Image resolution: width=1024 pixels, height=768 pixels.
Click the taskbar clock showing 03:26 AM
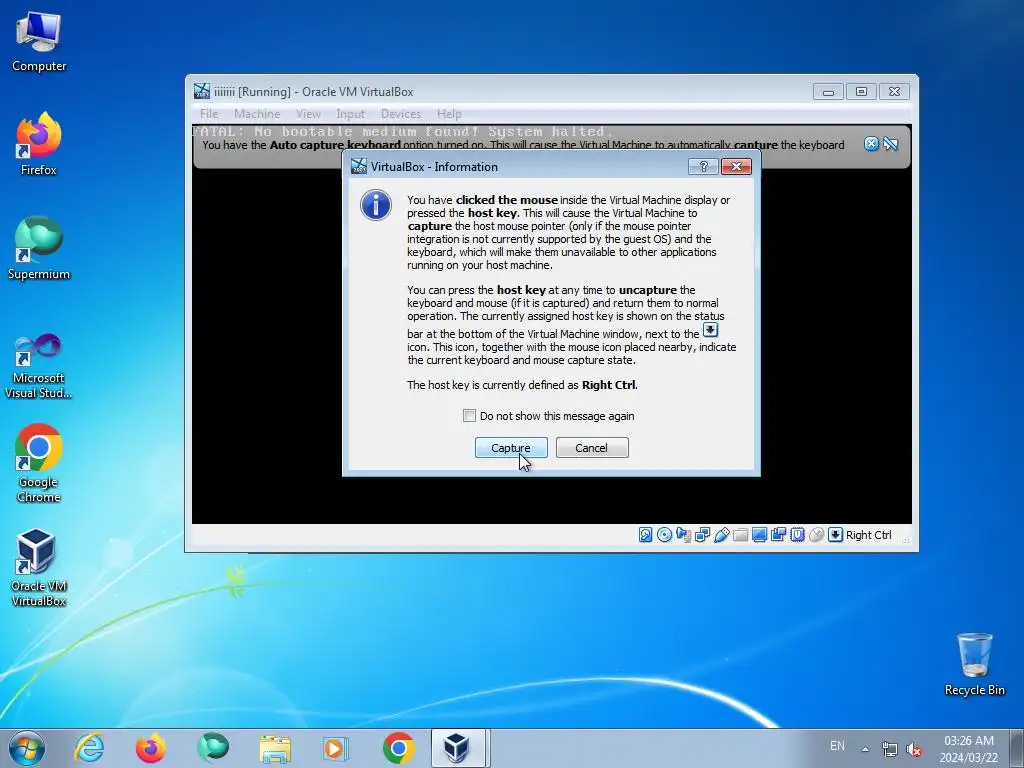point(969,749)
